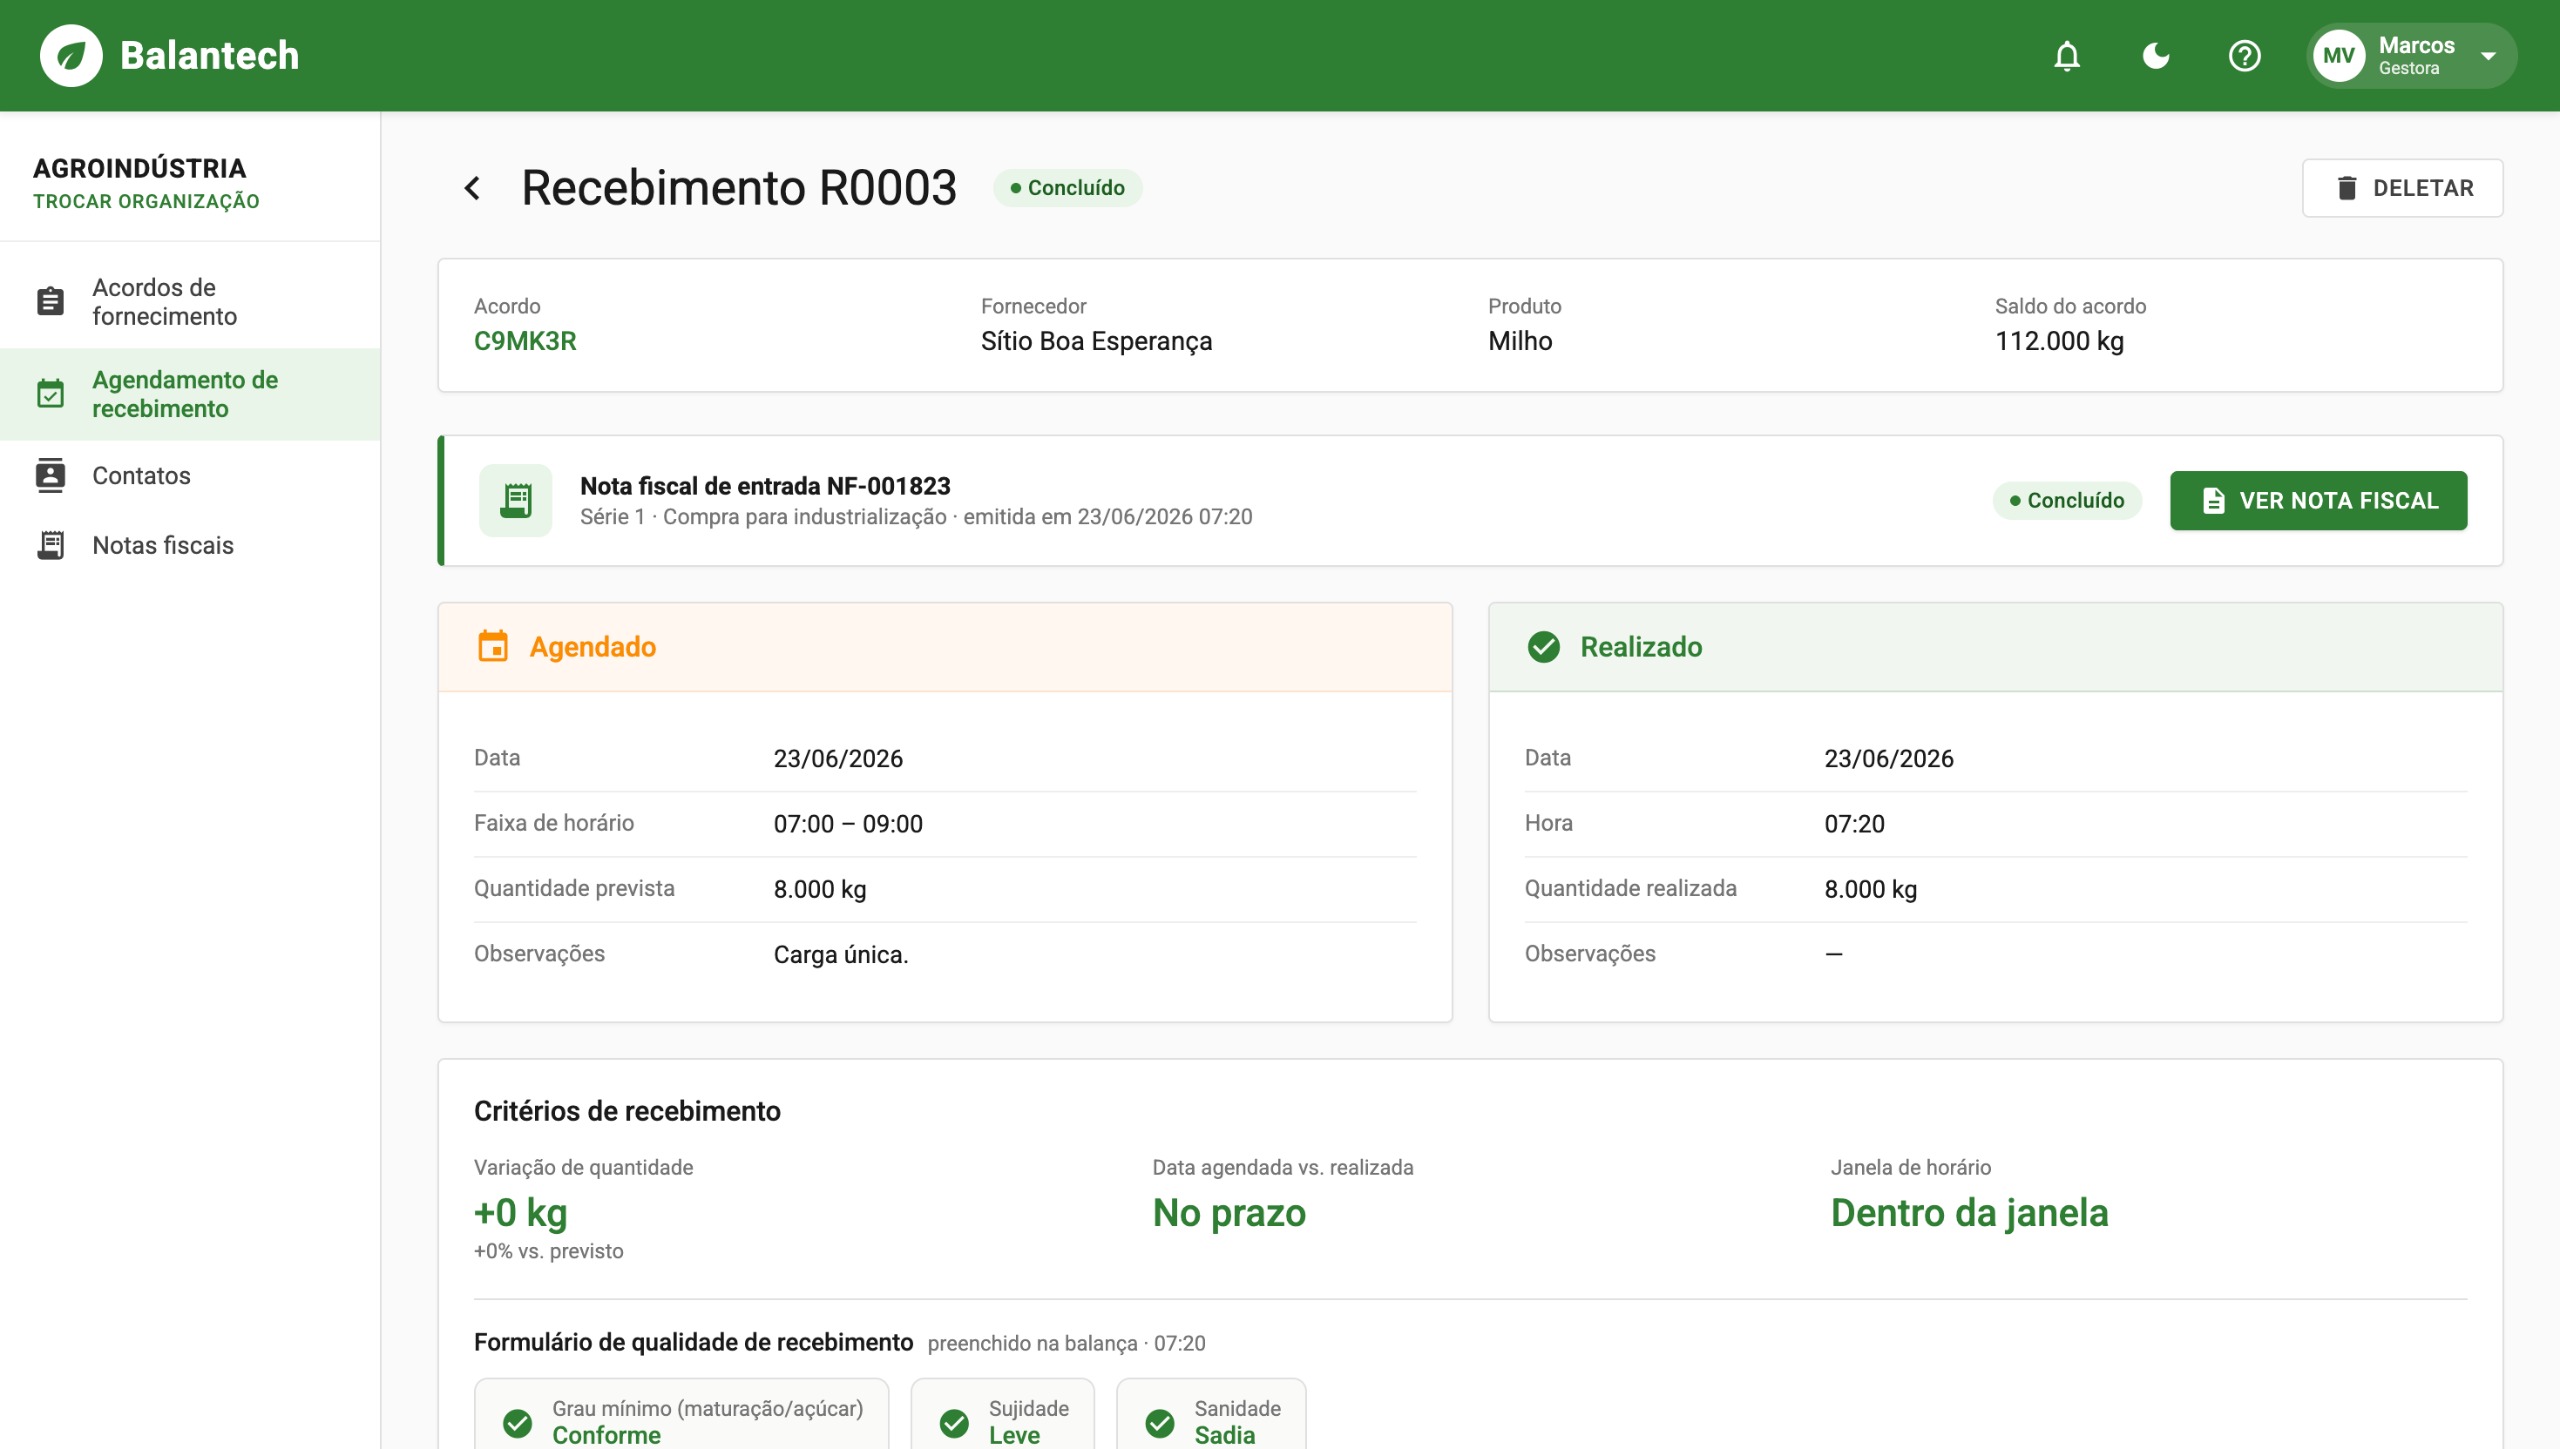
Task: Click the Sujidade Leve check icon
Action: coord(954,1423)
